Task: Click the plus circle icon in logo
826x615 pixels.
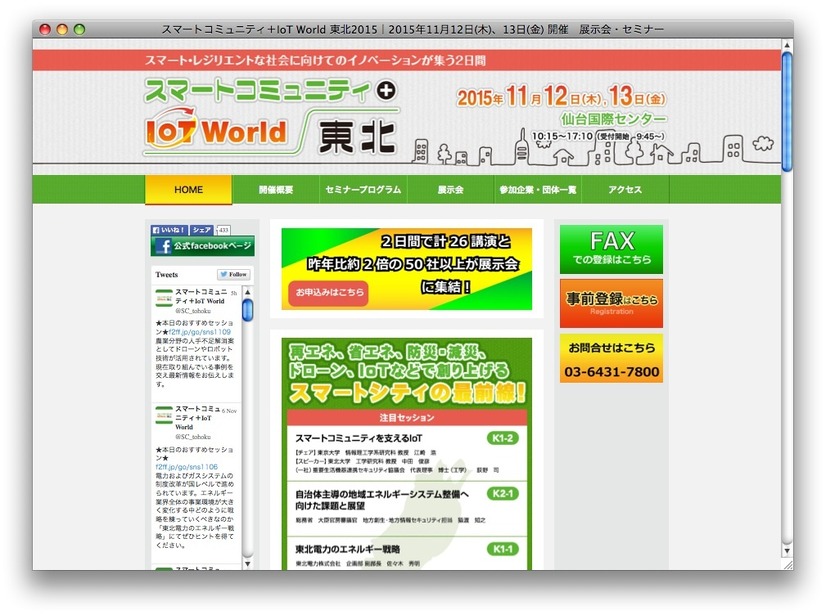Action: coord(386,91)
